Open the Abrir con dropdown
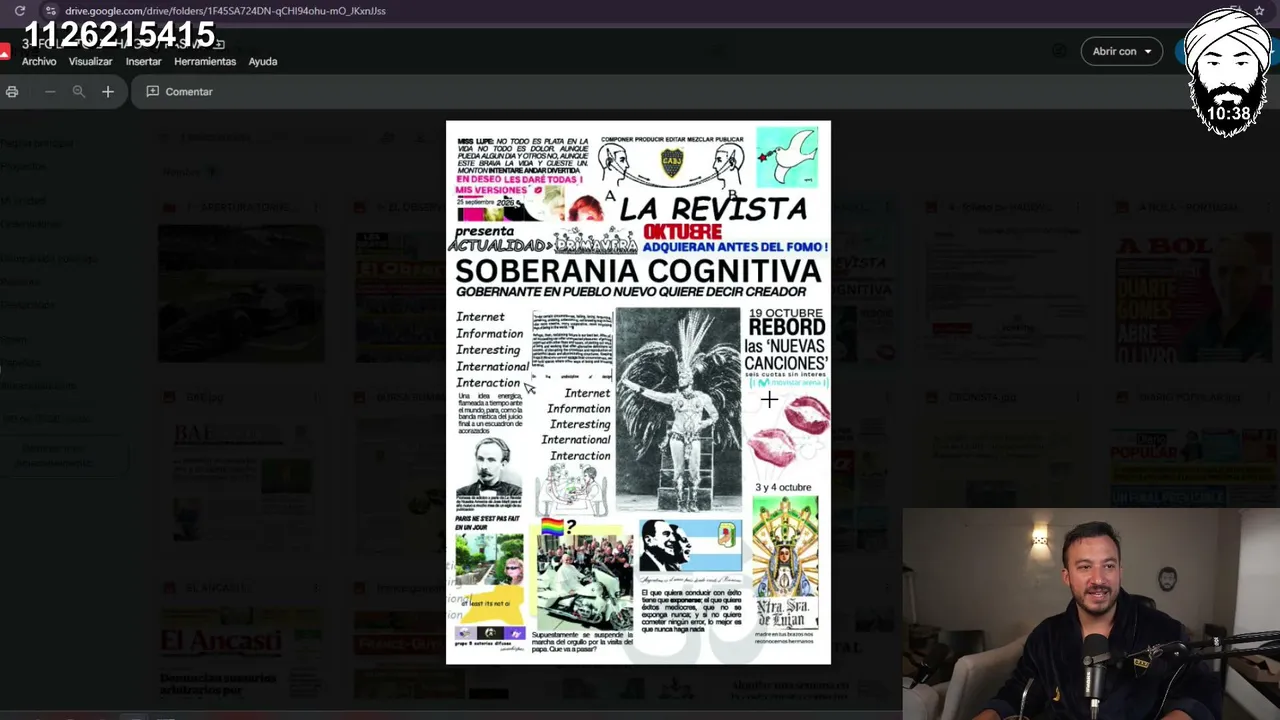The width and height of the screenshot is (1280, 720). click(x=1121, y=51)
